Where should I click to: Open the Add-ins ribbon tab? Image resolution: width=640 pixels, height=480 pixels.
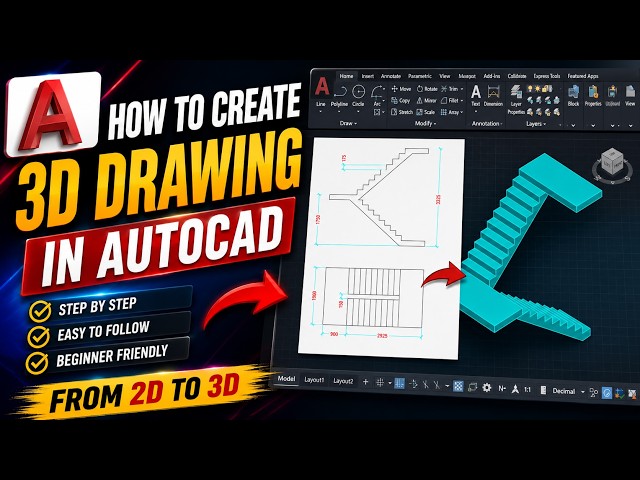coord(491,76)
